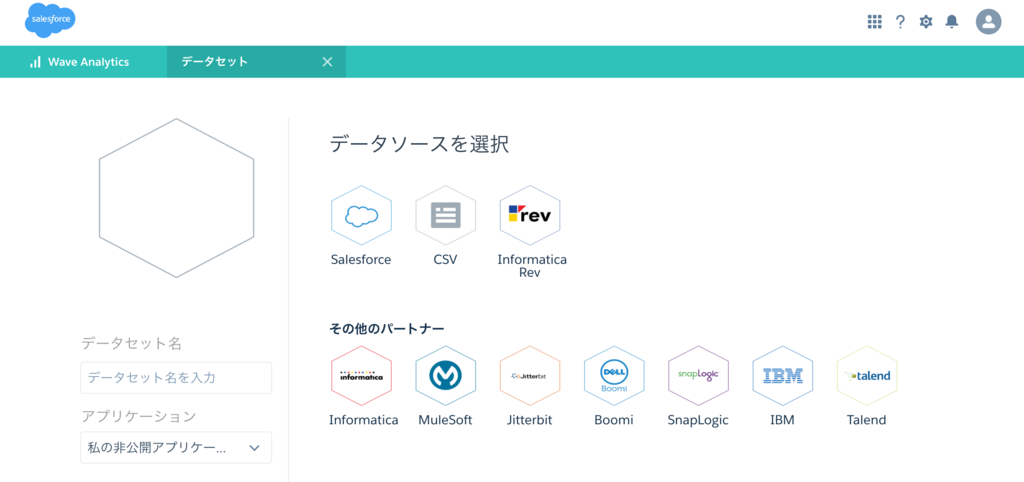Open the notifications bell icon

(952, 22)
